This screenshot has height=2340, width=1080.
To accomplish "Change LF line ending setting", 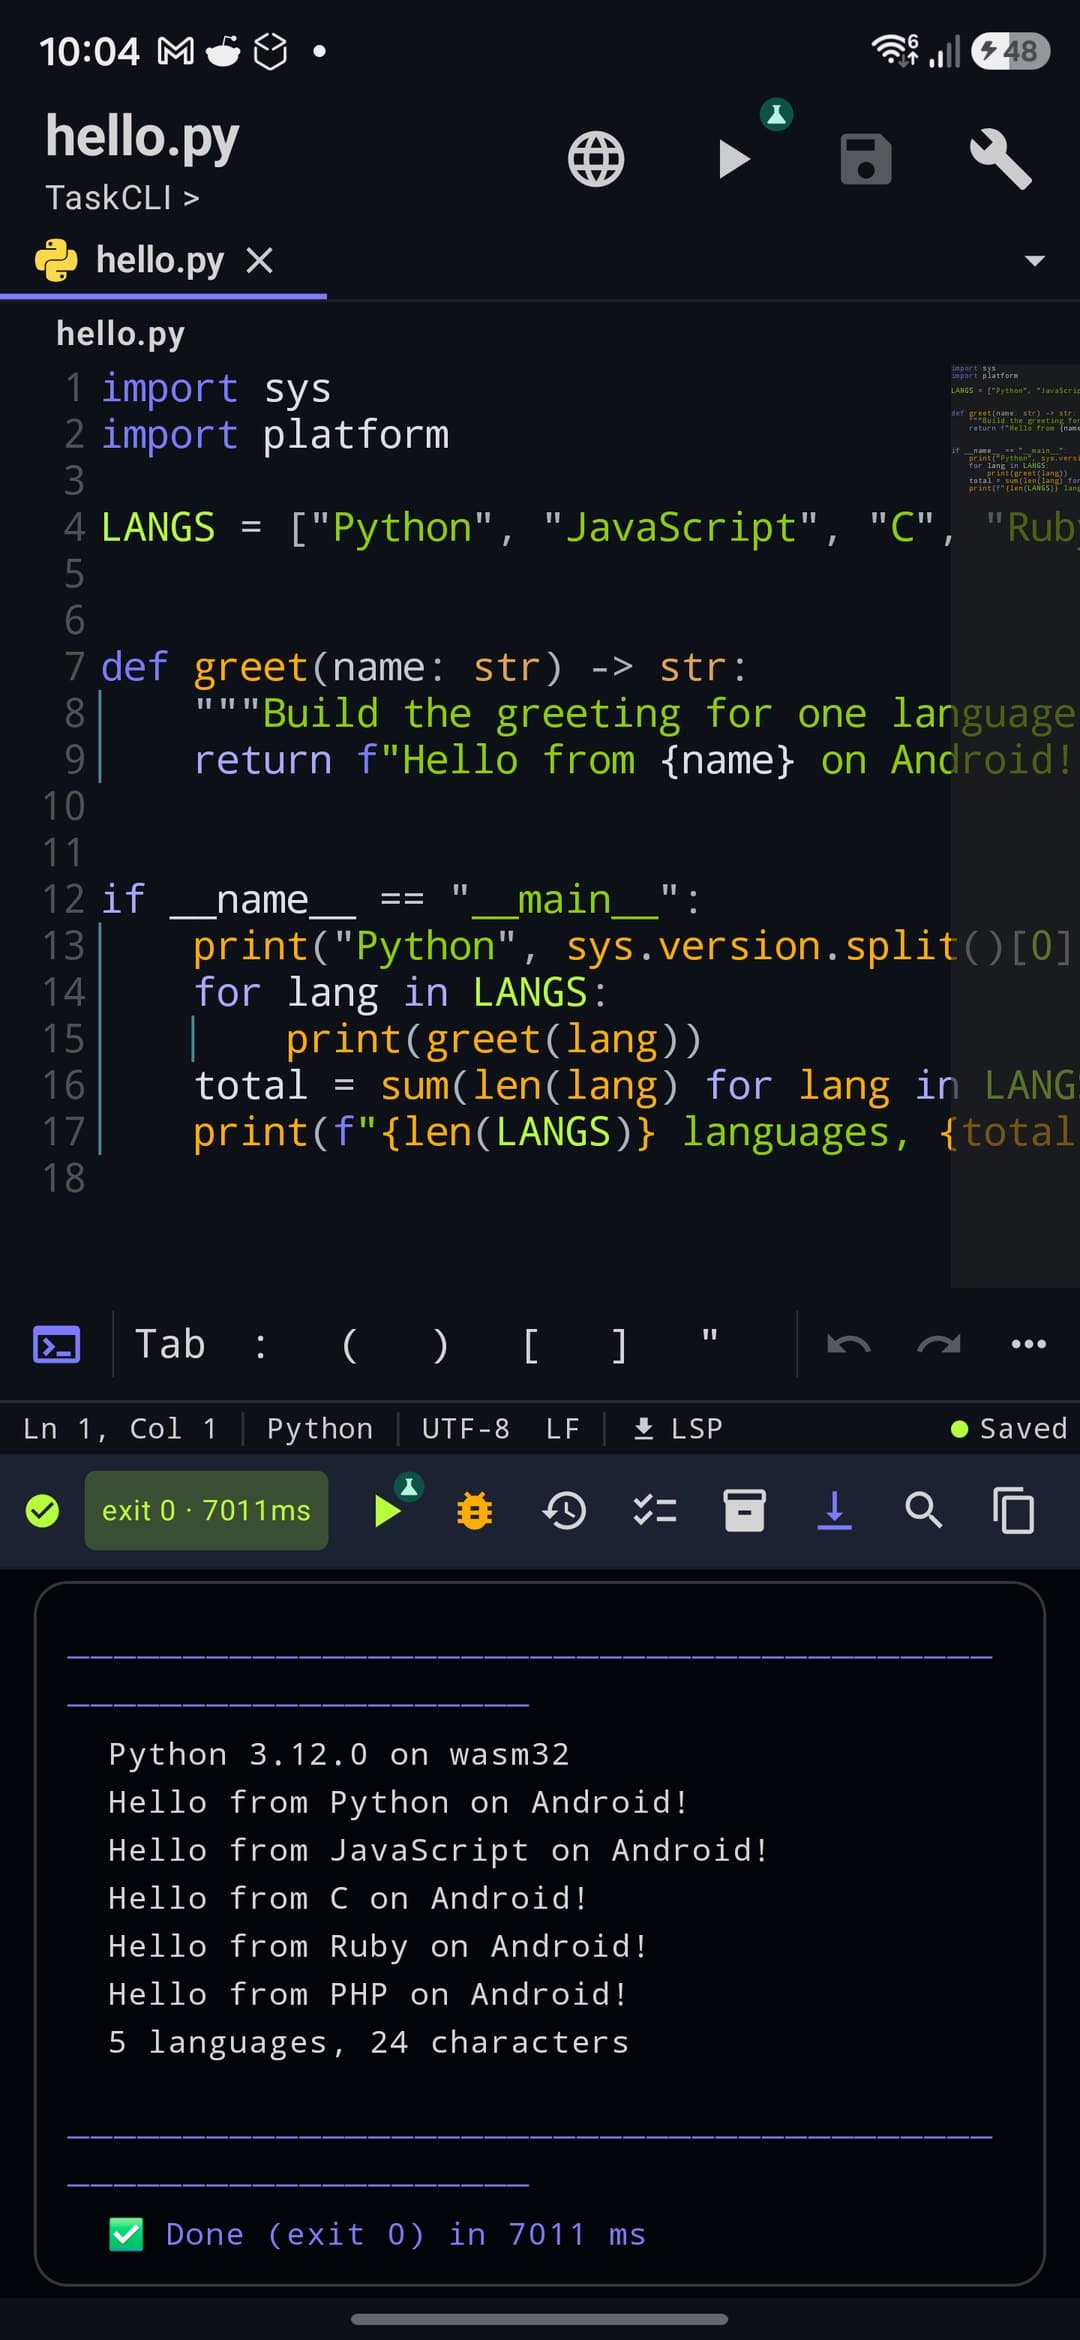I will coord(562,1429).
